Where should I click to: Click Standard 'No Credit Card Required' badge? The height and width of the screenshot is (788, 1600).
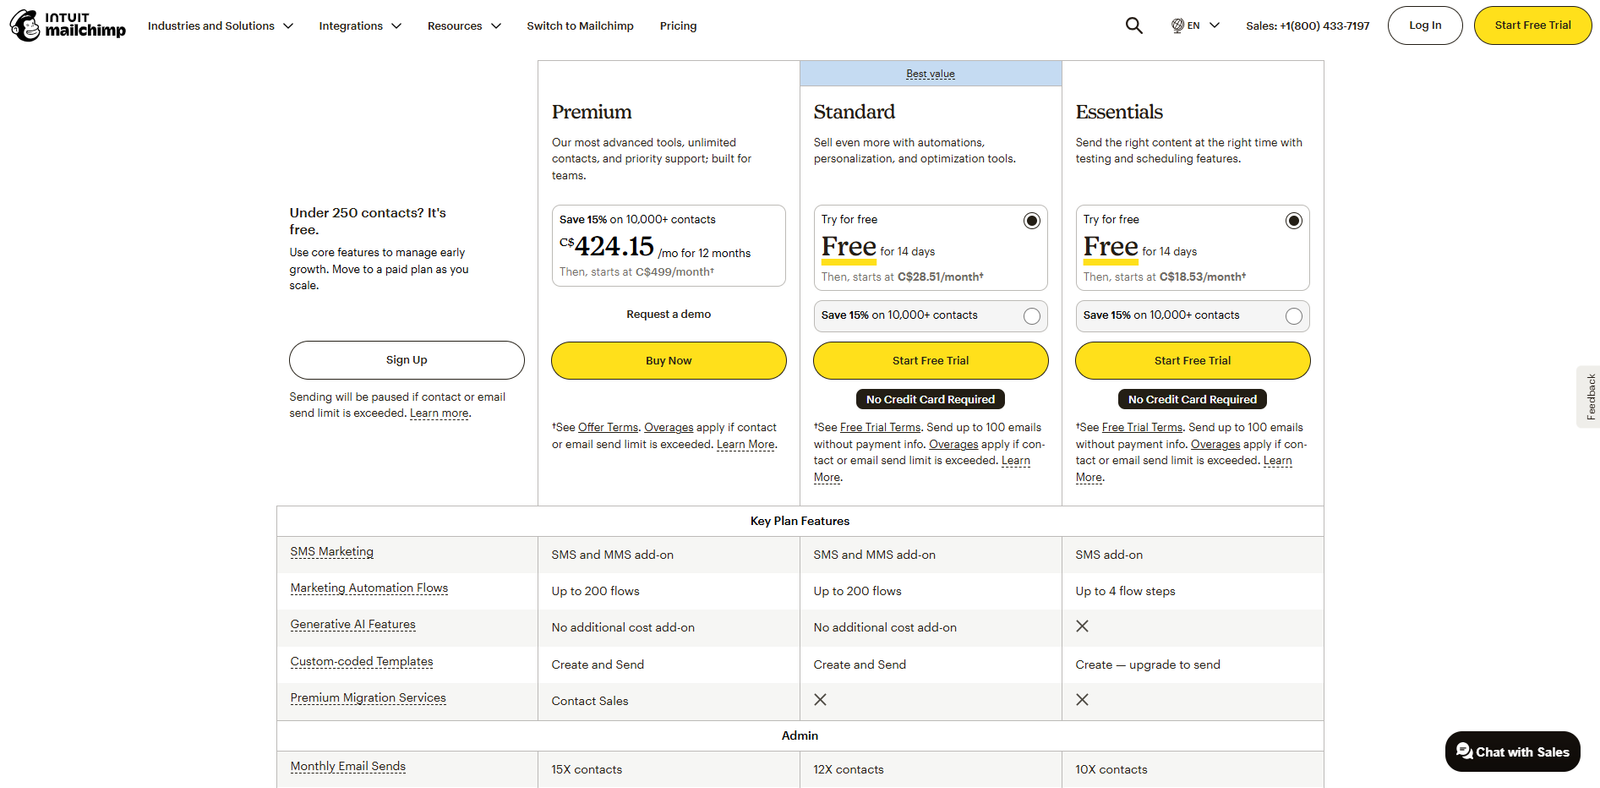pos(931,399)
